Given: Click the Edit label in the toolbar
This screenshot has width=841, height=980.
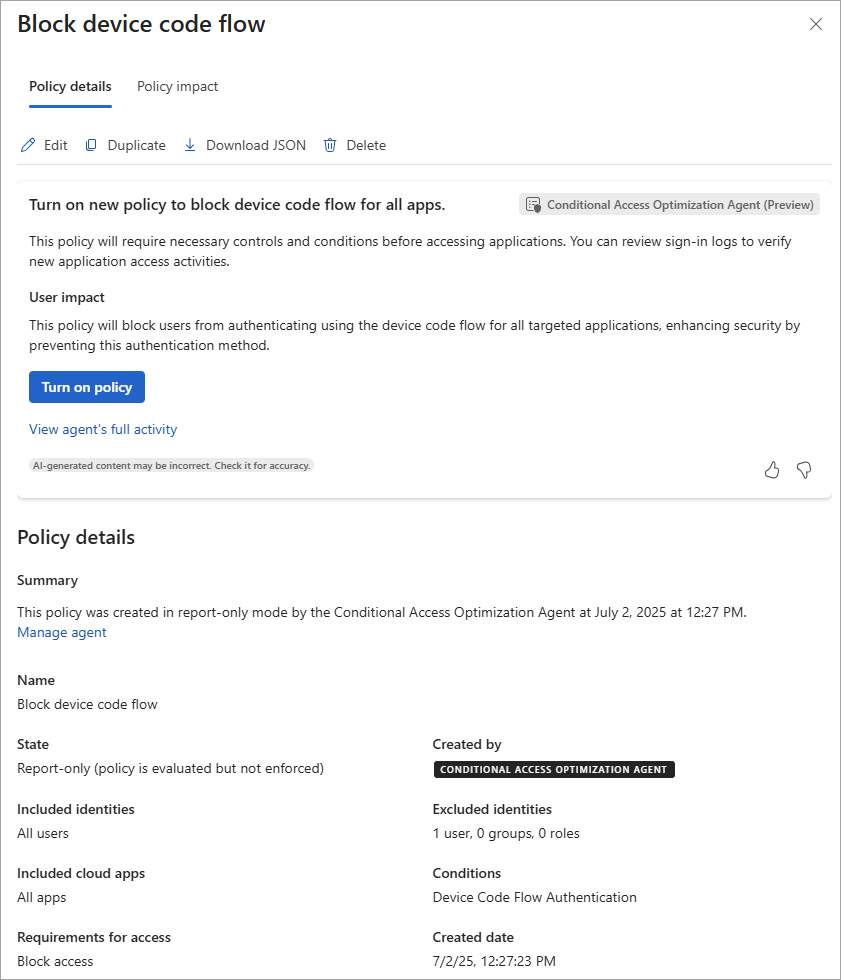Looking at the screenshot, I should (x=56, y=146).
